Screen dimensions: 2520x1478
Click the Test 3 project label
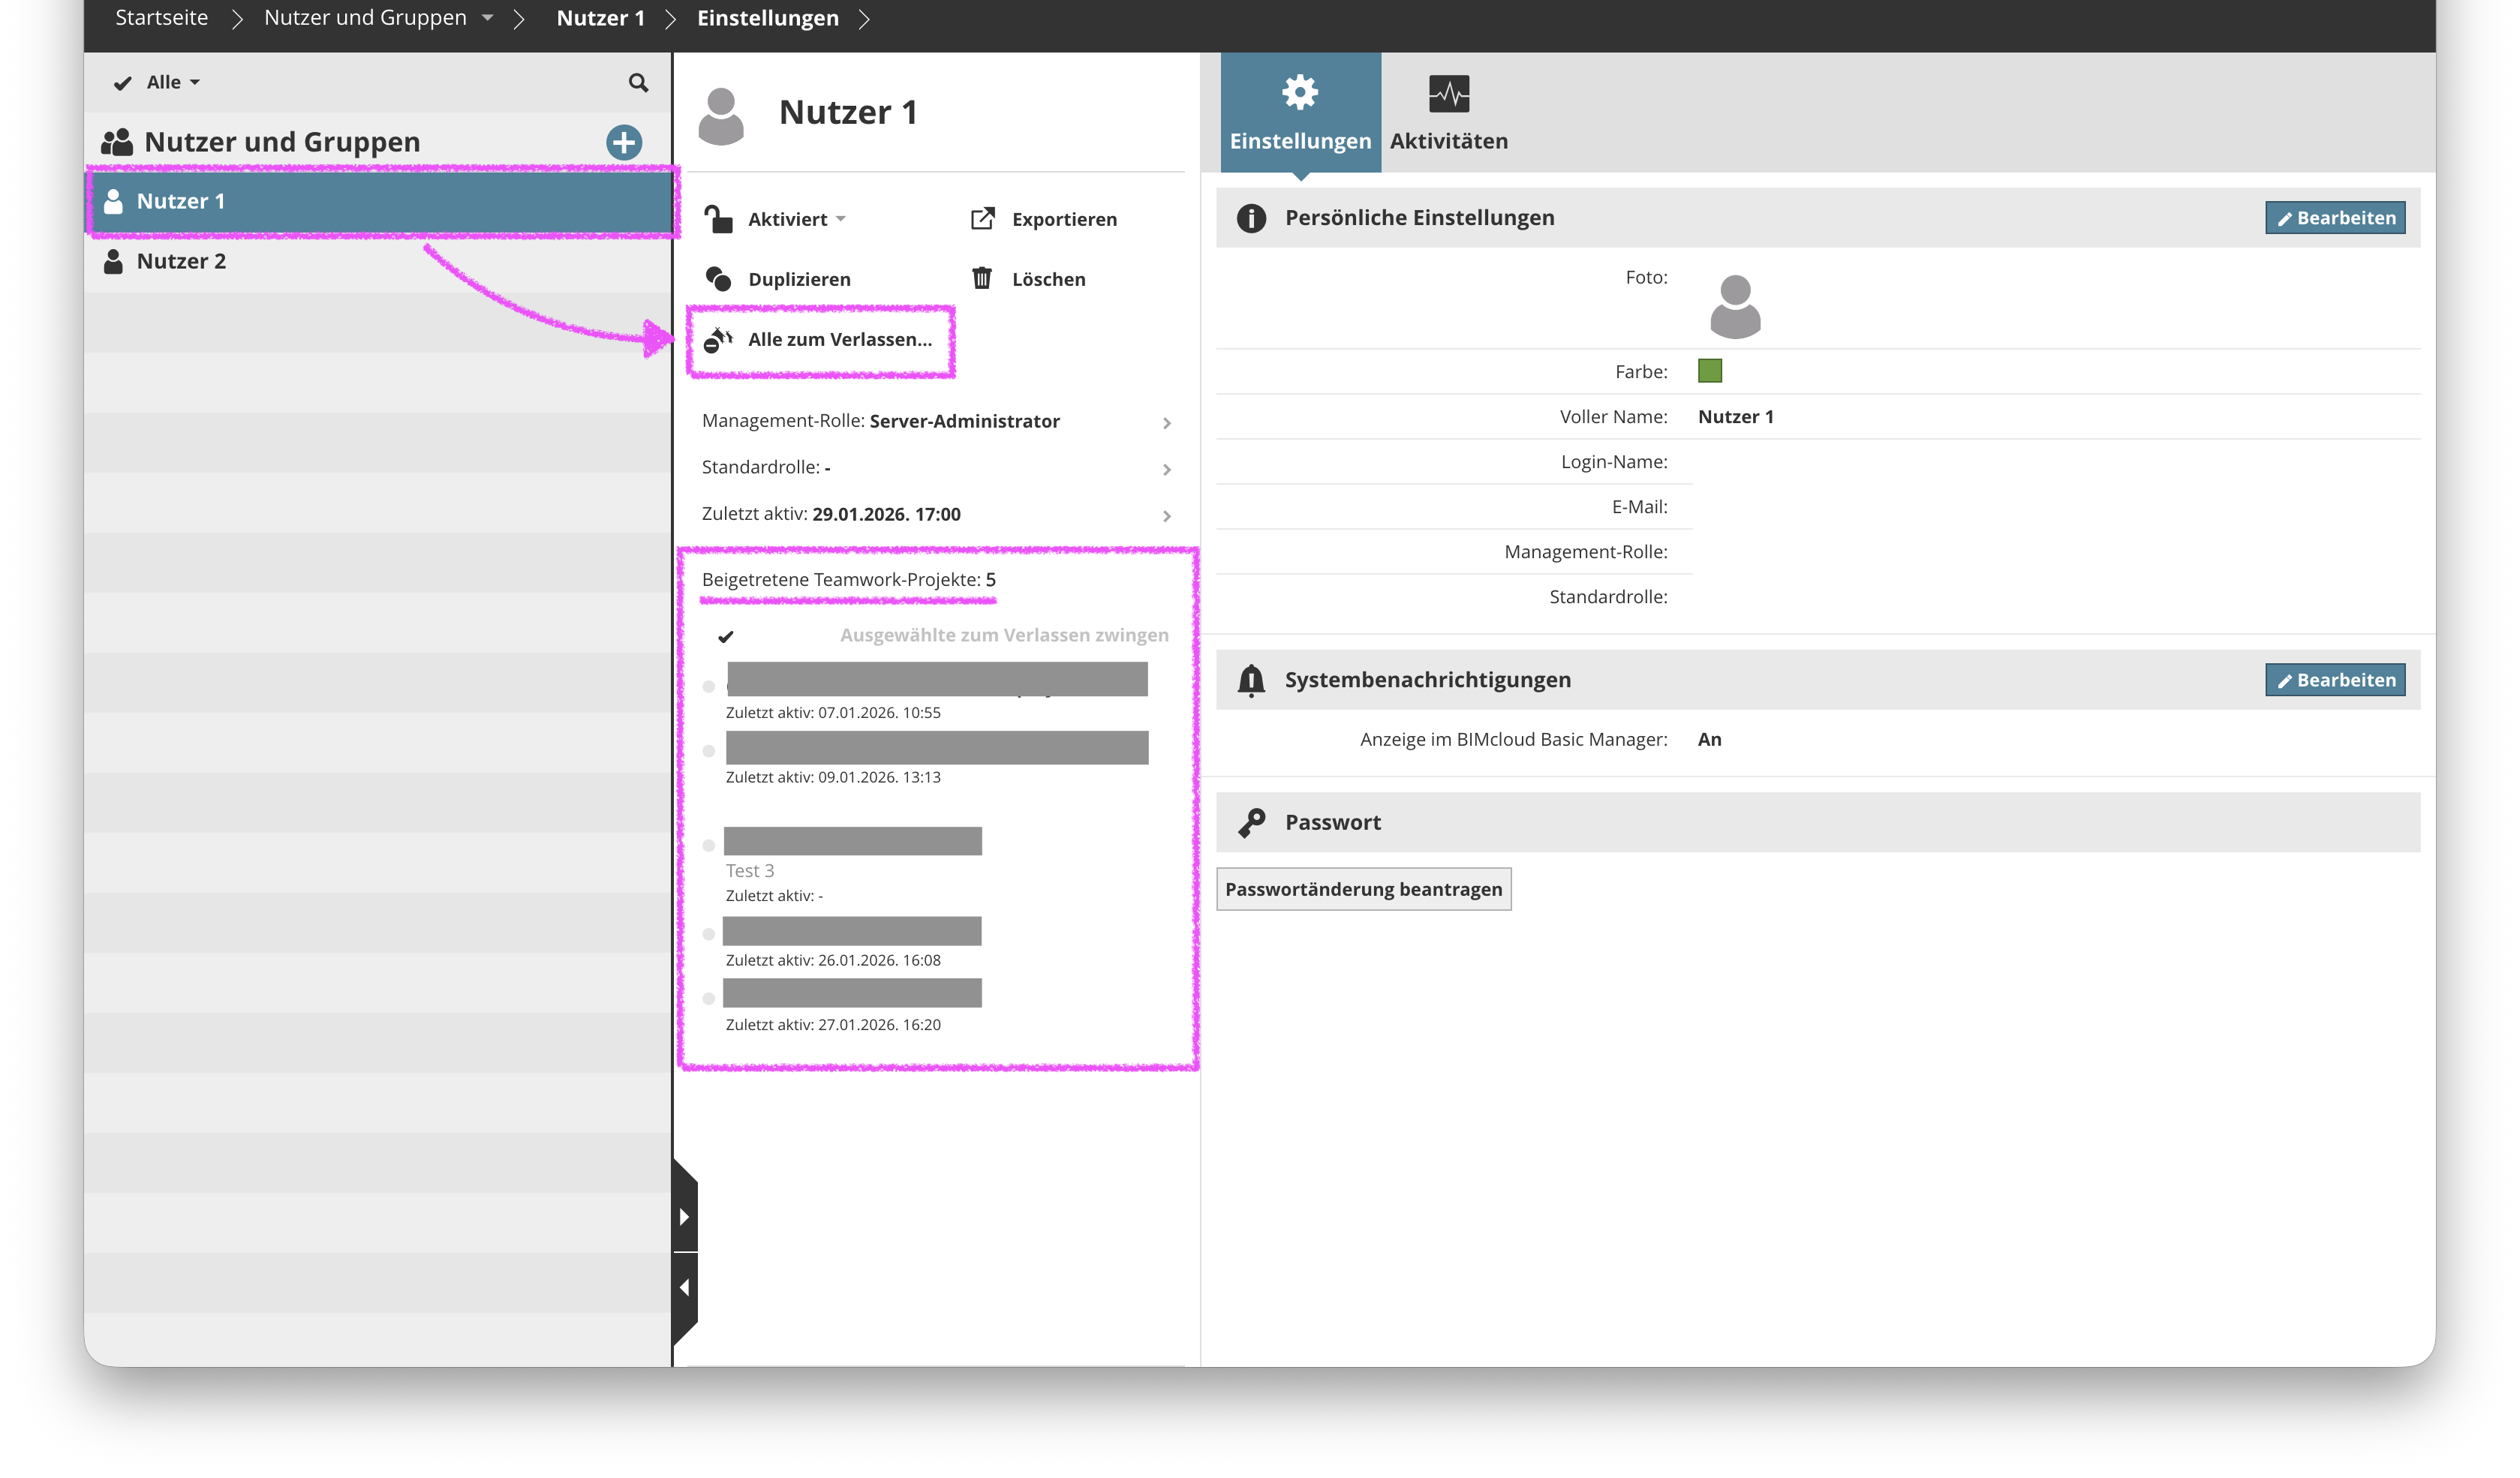coord(750,871)
